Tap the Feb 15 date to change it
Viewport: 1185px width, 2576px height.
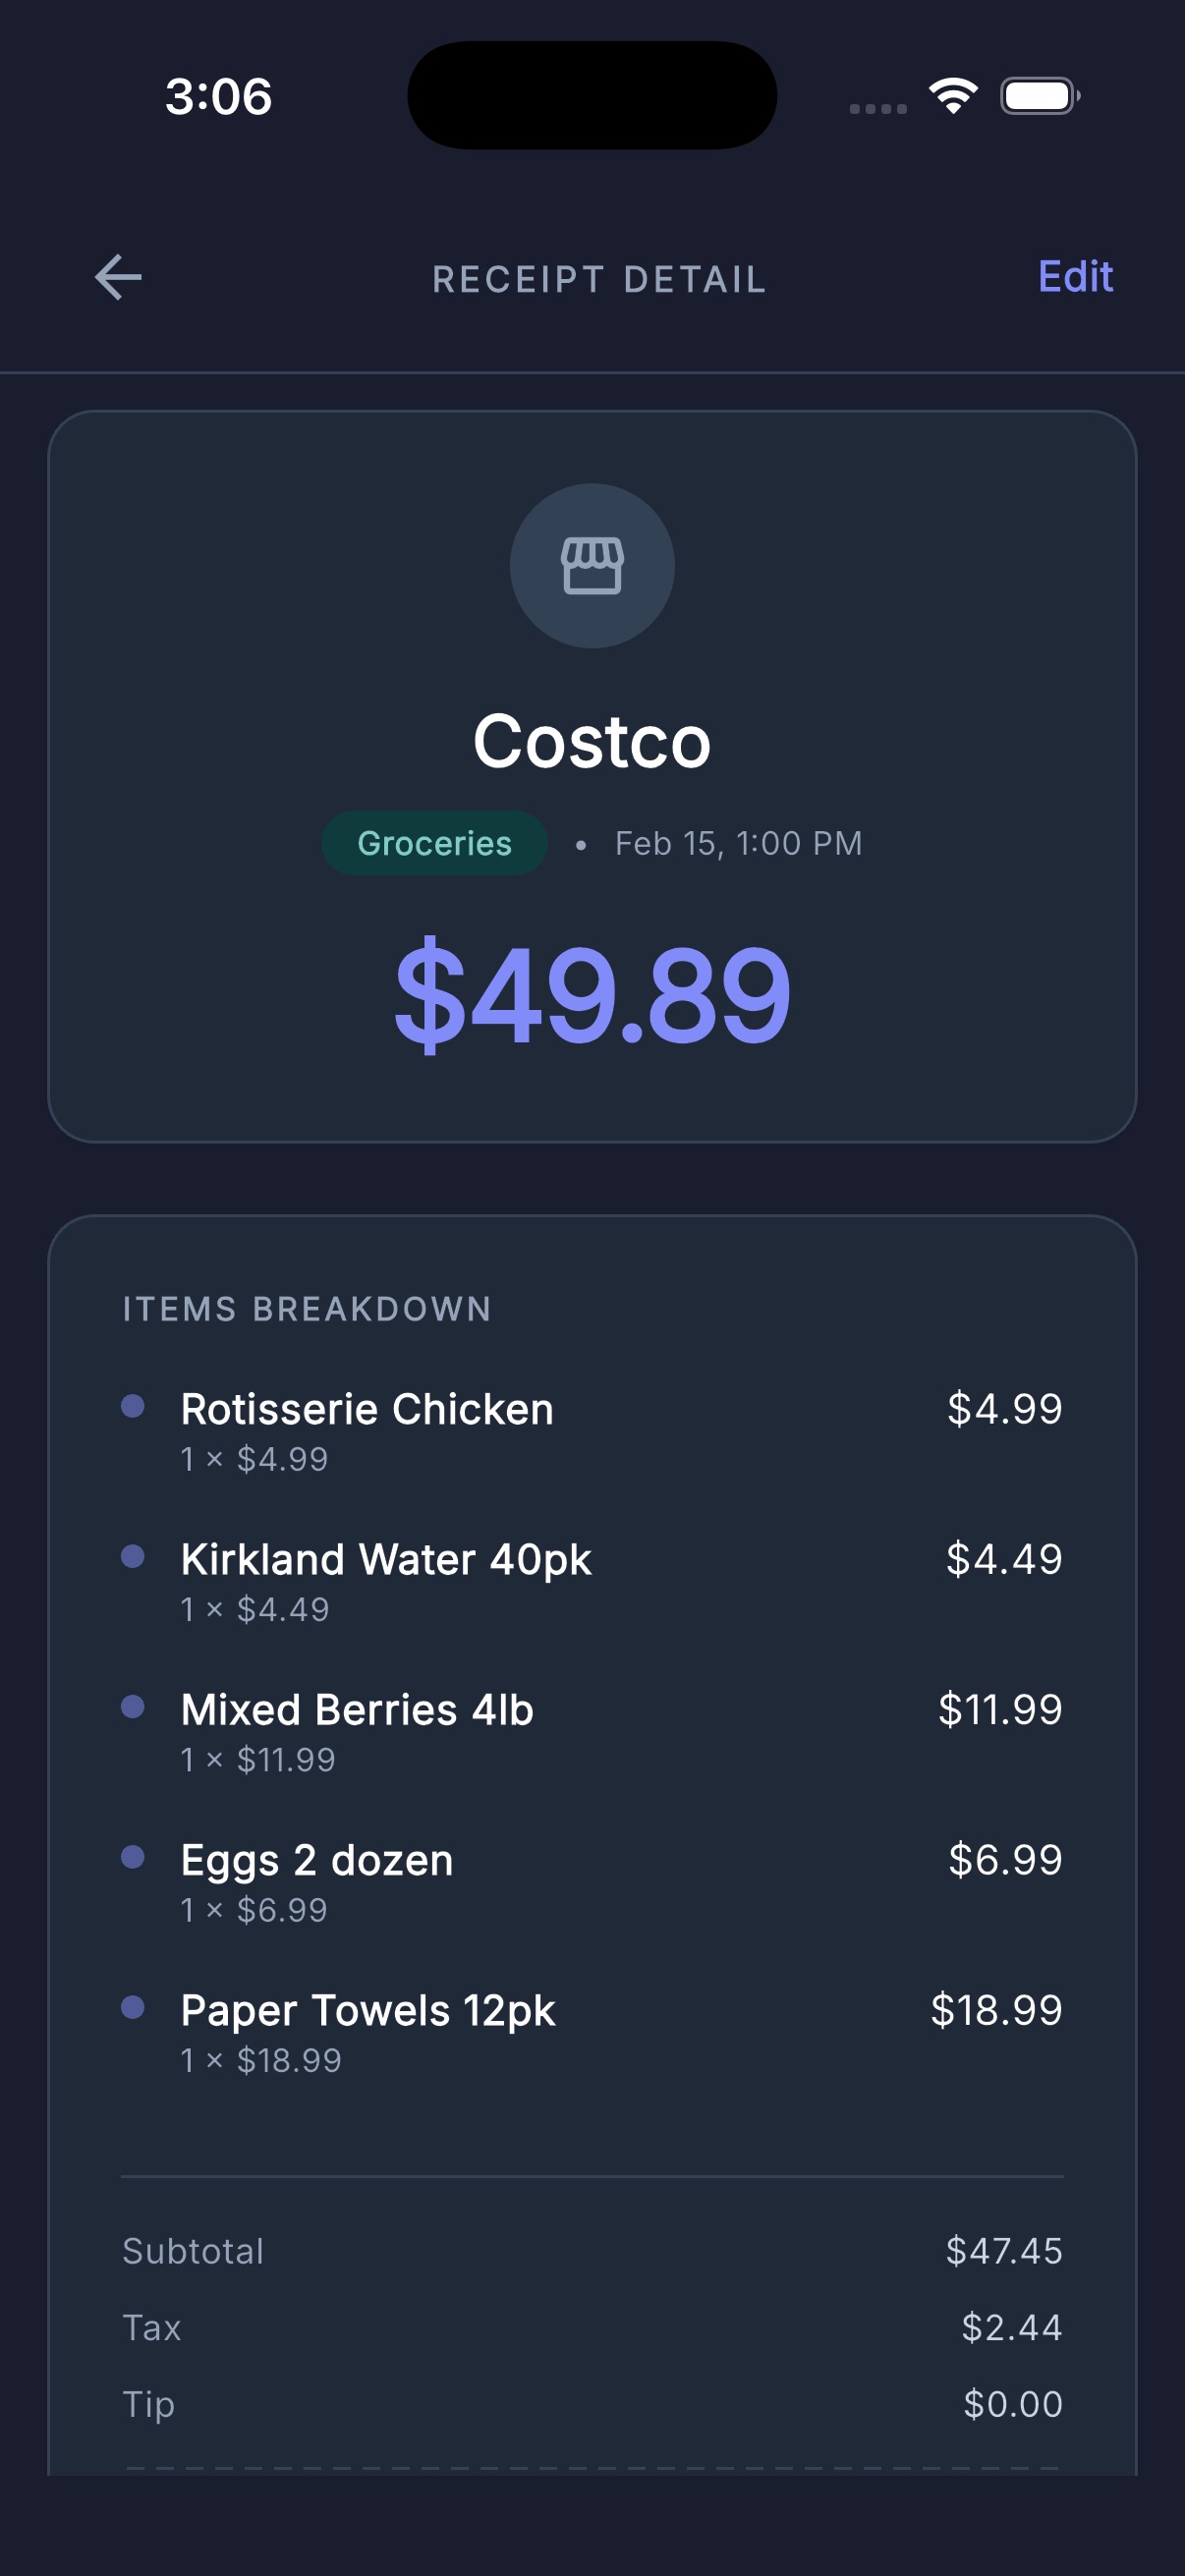(x=737, y=843)
